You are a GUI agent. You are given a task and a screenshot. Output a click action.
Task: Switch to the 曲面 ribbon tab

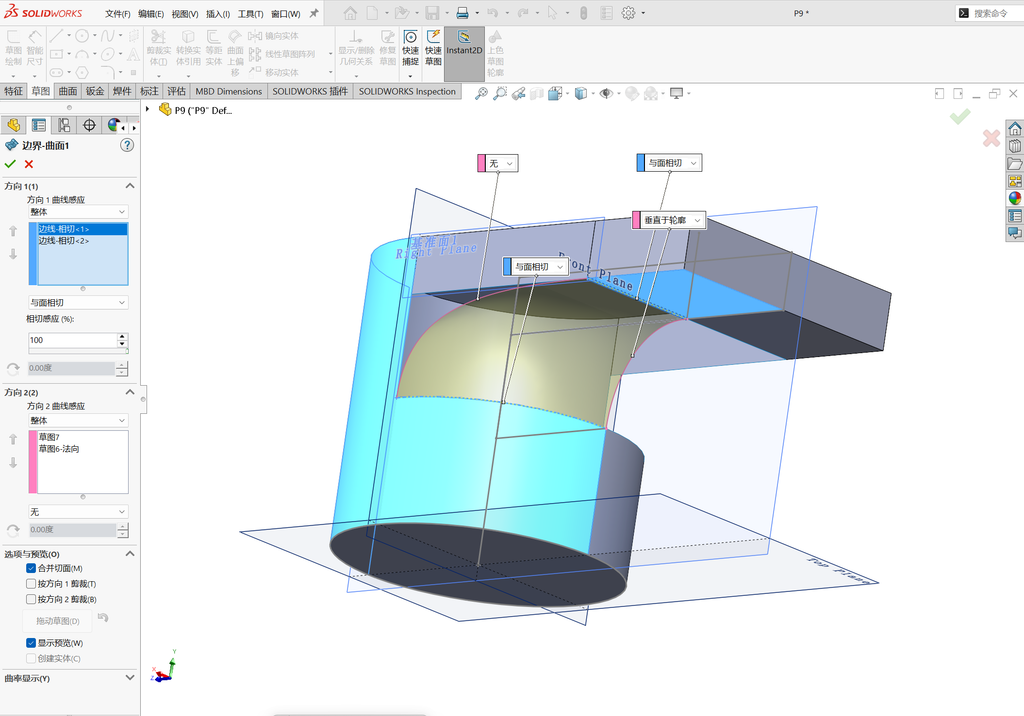point(68,91)
